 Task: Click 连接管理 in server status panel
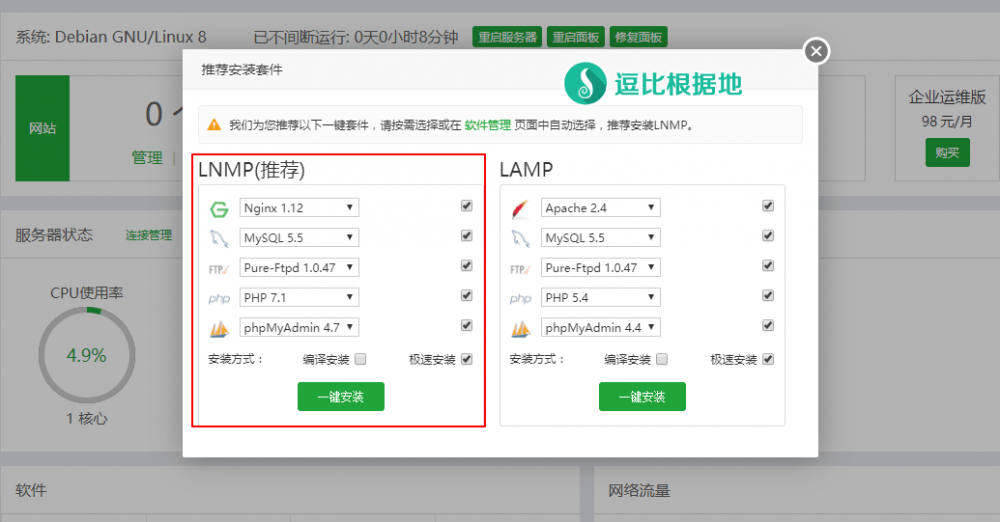148,236
